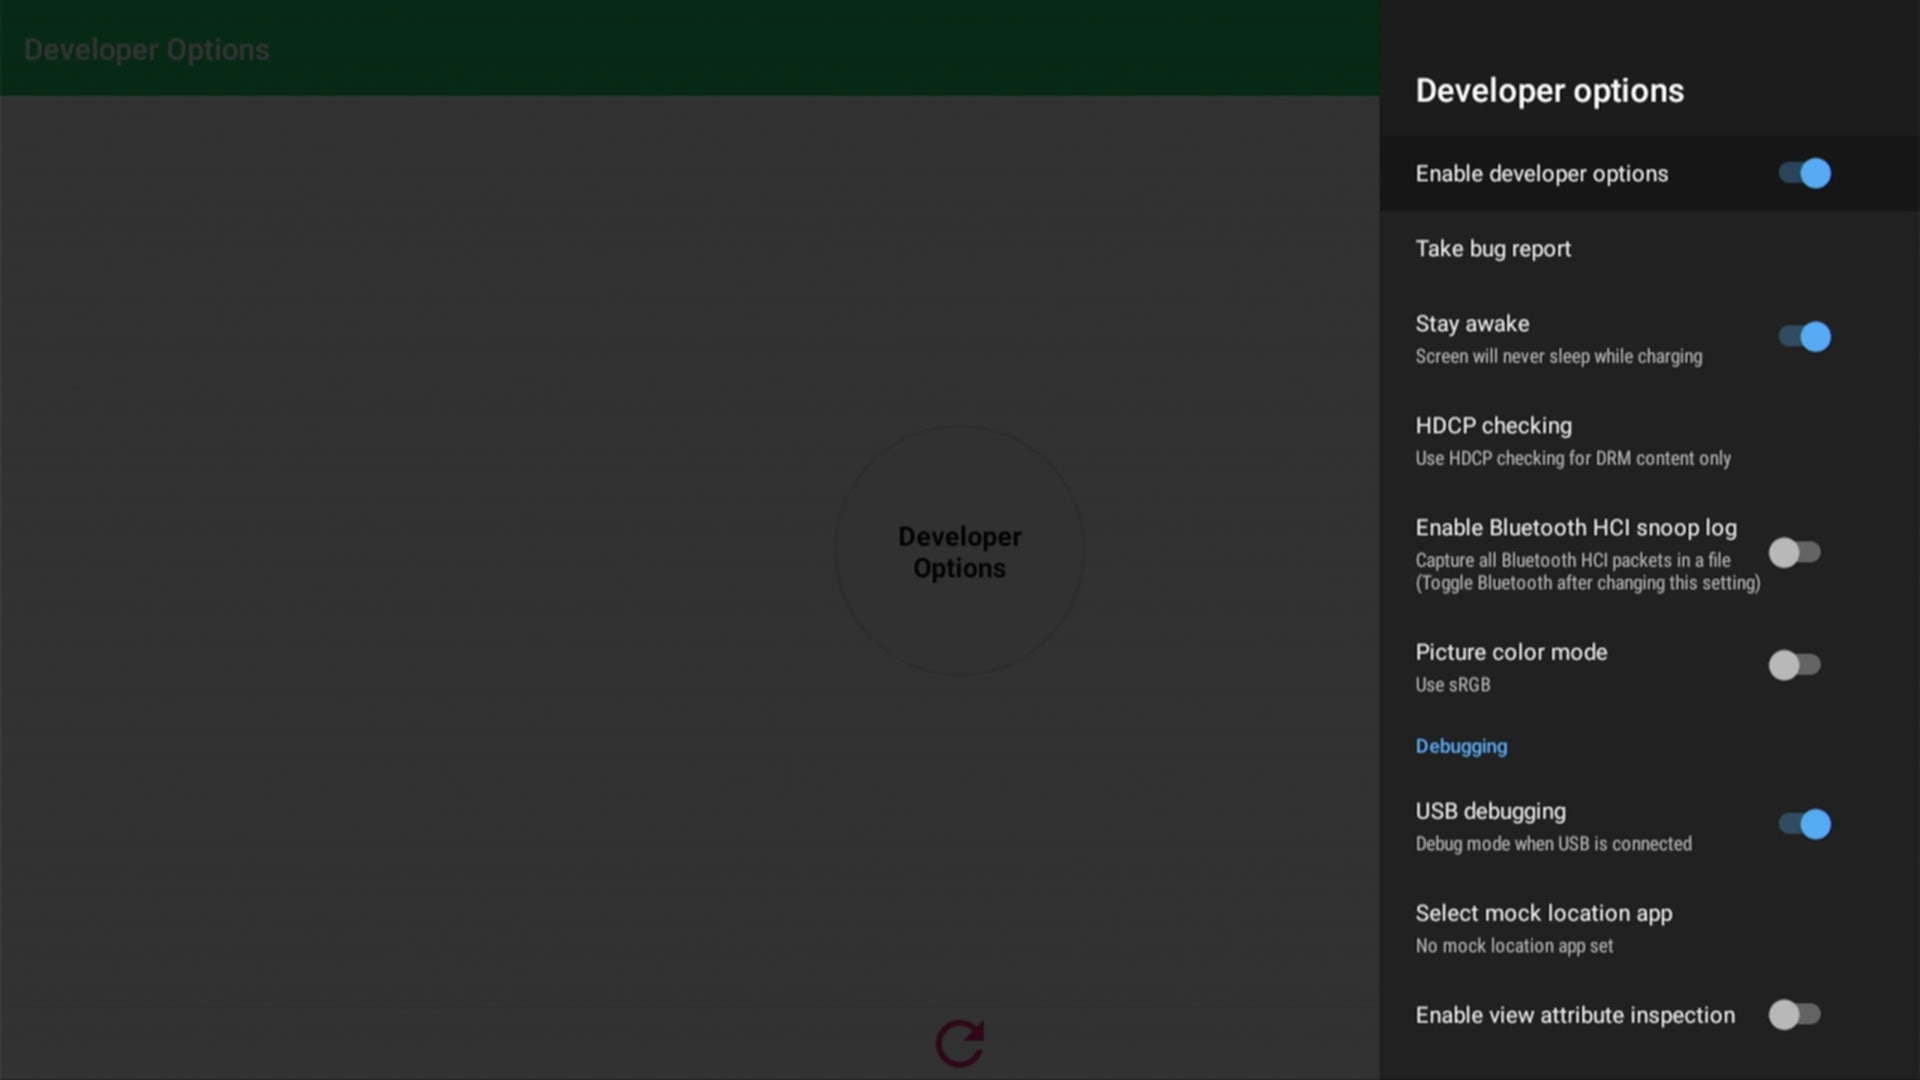
Task: Turn on Picture color mode sRGB
Action: 1794,665
